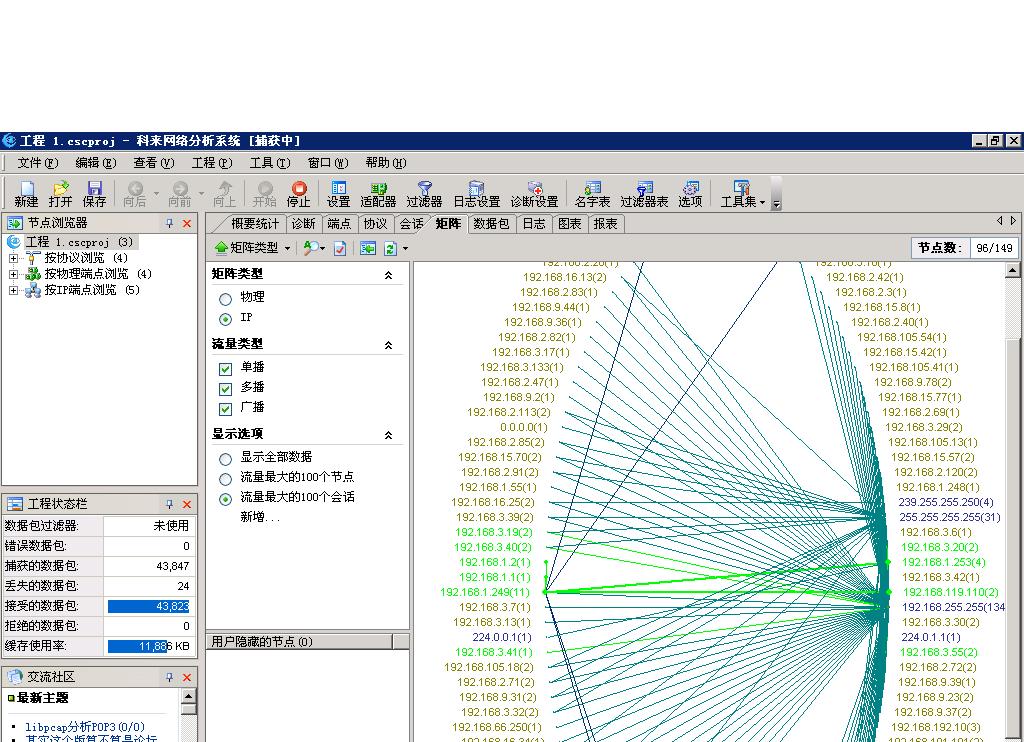The image size is (1024, 742).
Task: Open 日志设置 (Log Settings) from toolbar
Action: point(476,193)
